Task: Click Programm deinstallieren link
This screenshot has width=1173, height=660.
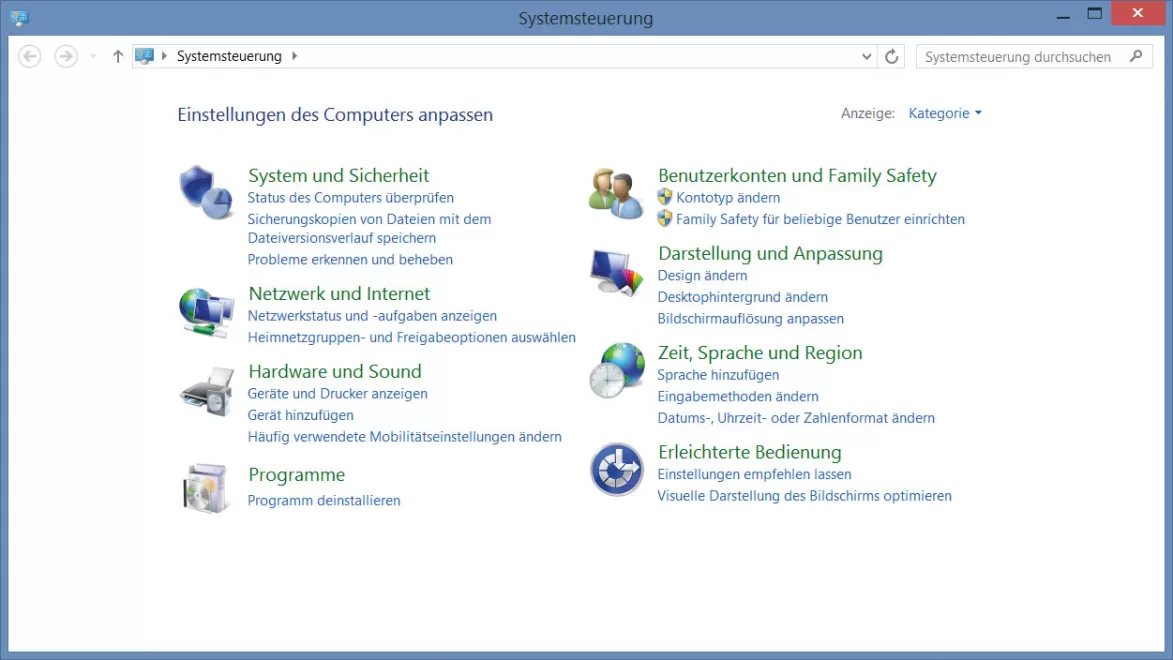Action: [x=324, y=501]
